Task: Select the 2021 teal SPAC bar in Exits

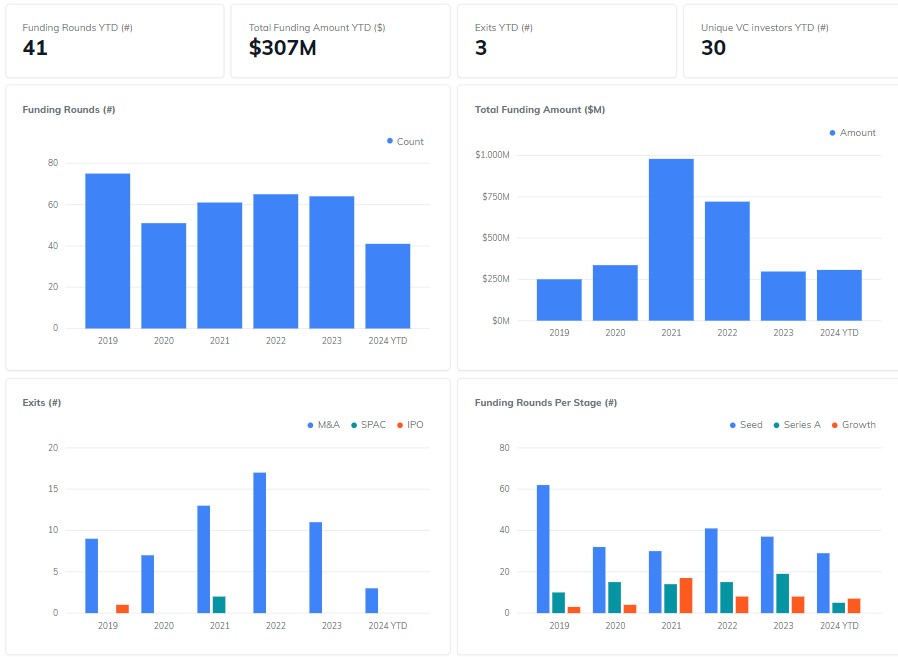Action: coord(219,605)
